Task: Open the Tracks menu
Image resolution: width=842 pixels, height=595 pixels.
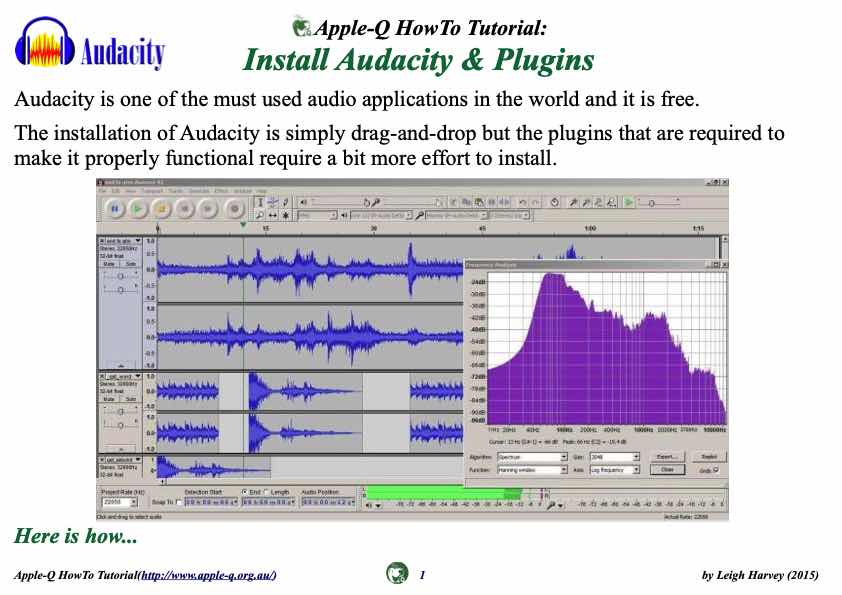Action: pyautogui.click(x=175, y=191)
